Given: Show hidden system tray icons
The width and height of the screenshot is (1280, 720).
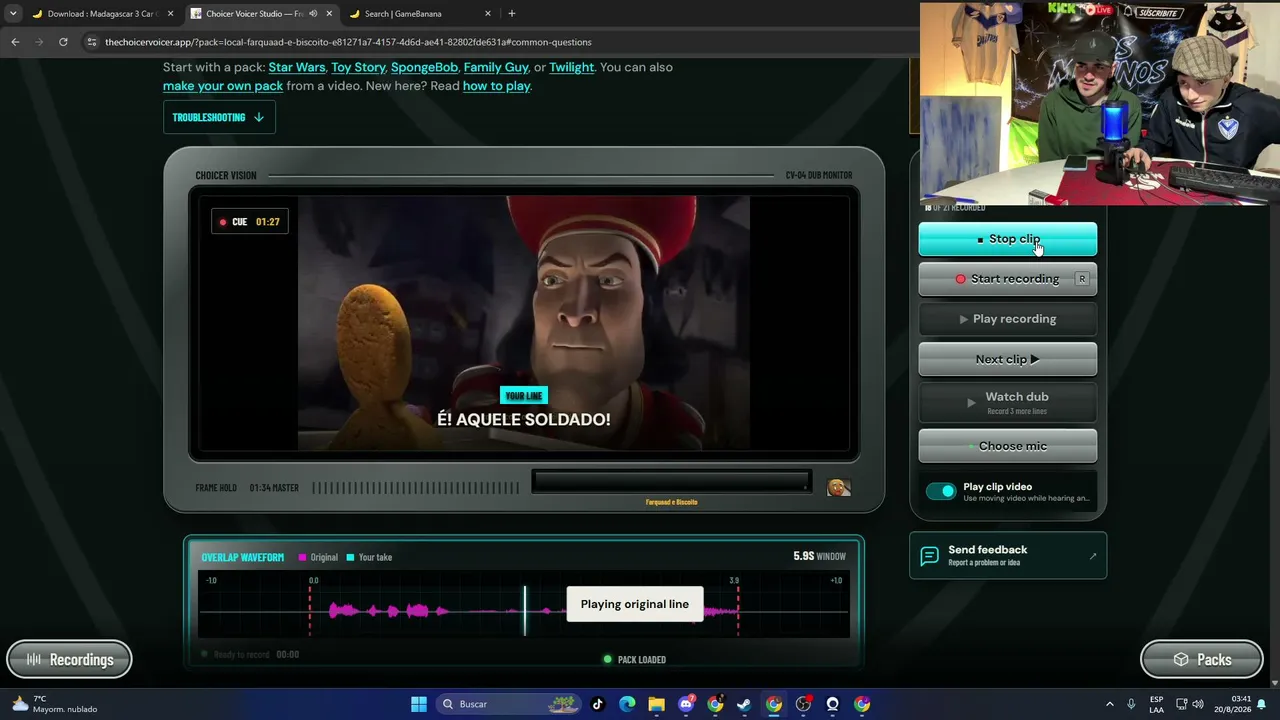Looking at the screenshot, I should pos(1109,704).
